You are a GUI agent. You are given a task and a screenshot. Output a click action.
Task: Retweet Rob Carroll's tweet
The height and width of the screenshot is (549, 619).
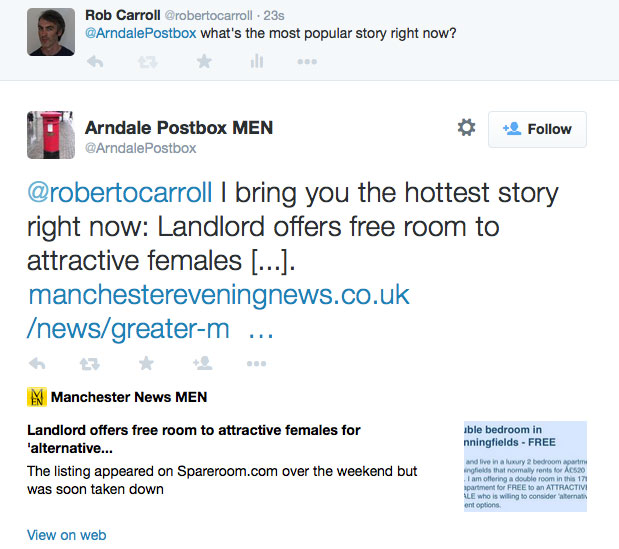tap(148, 62)
